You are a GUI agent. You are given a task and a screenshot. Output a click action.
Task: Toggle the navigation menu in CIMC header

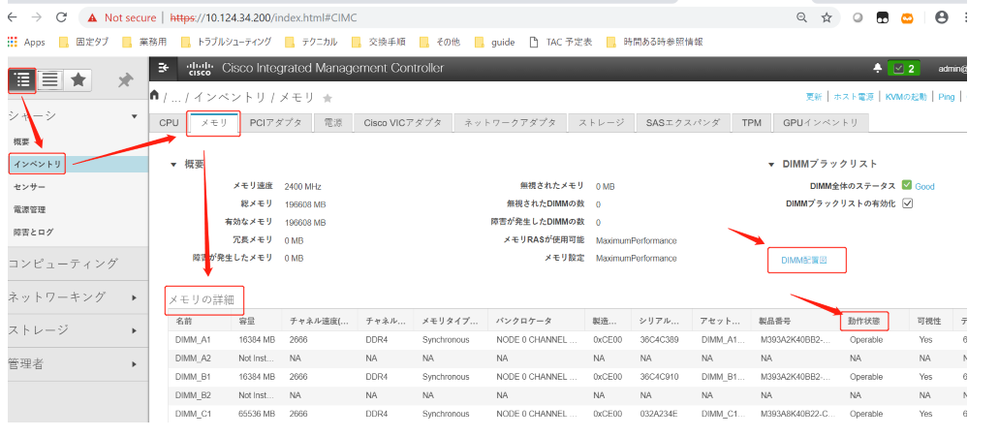coord(164,68)
